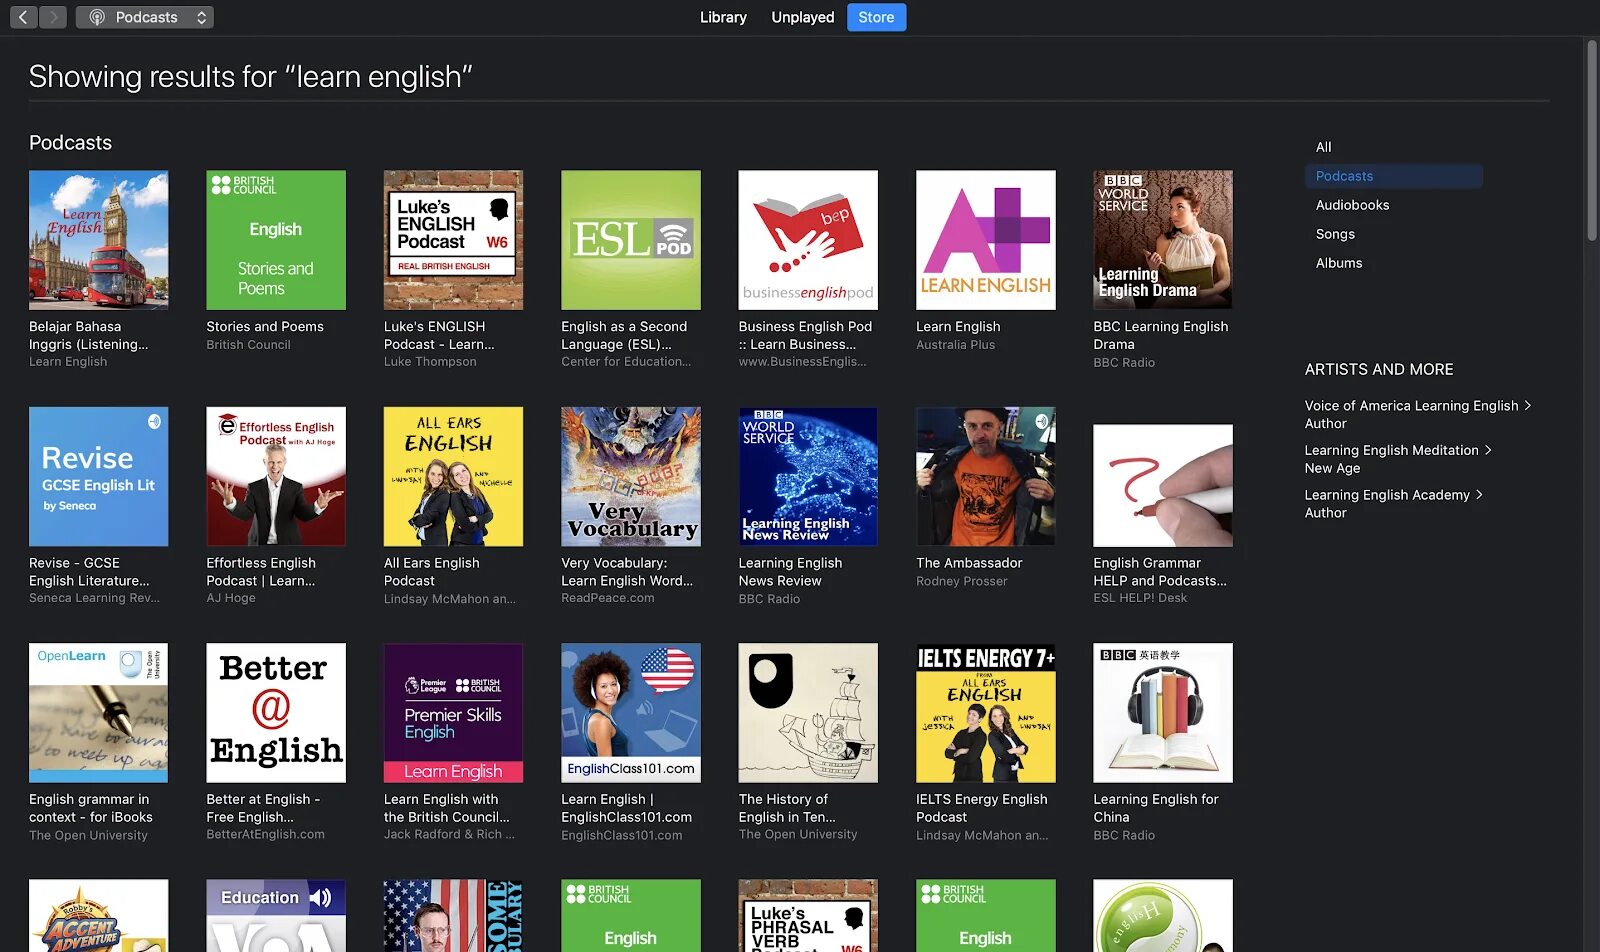Click the Luke Thompson author name
The height and width of the screenshot is (952, 1600).
tap(430, 362)
